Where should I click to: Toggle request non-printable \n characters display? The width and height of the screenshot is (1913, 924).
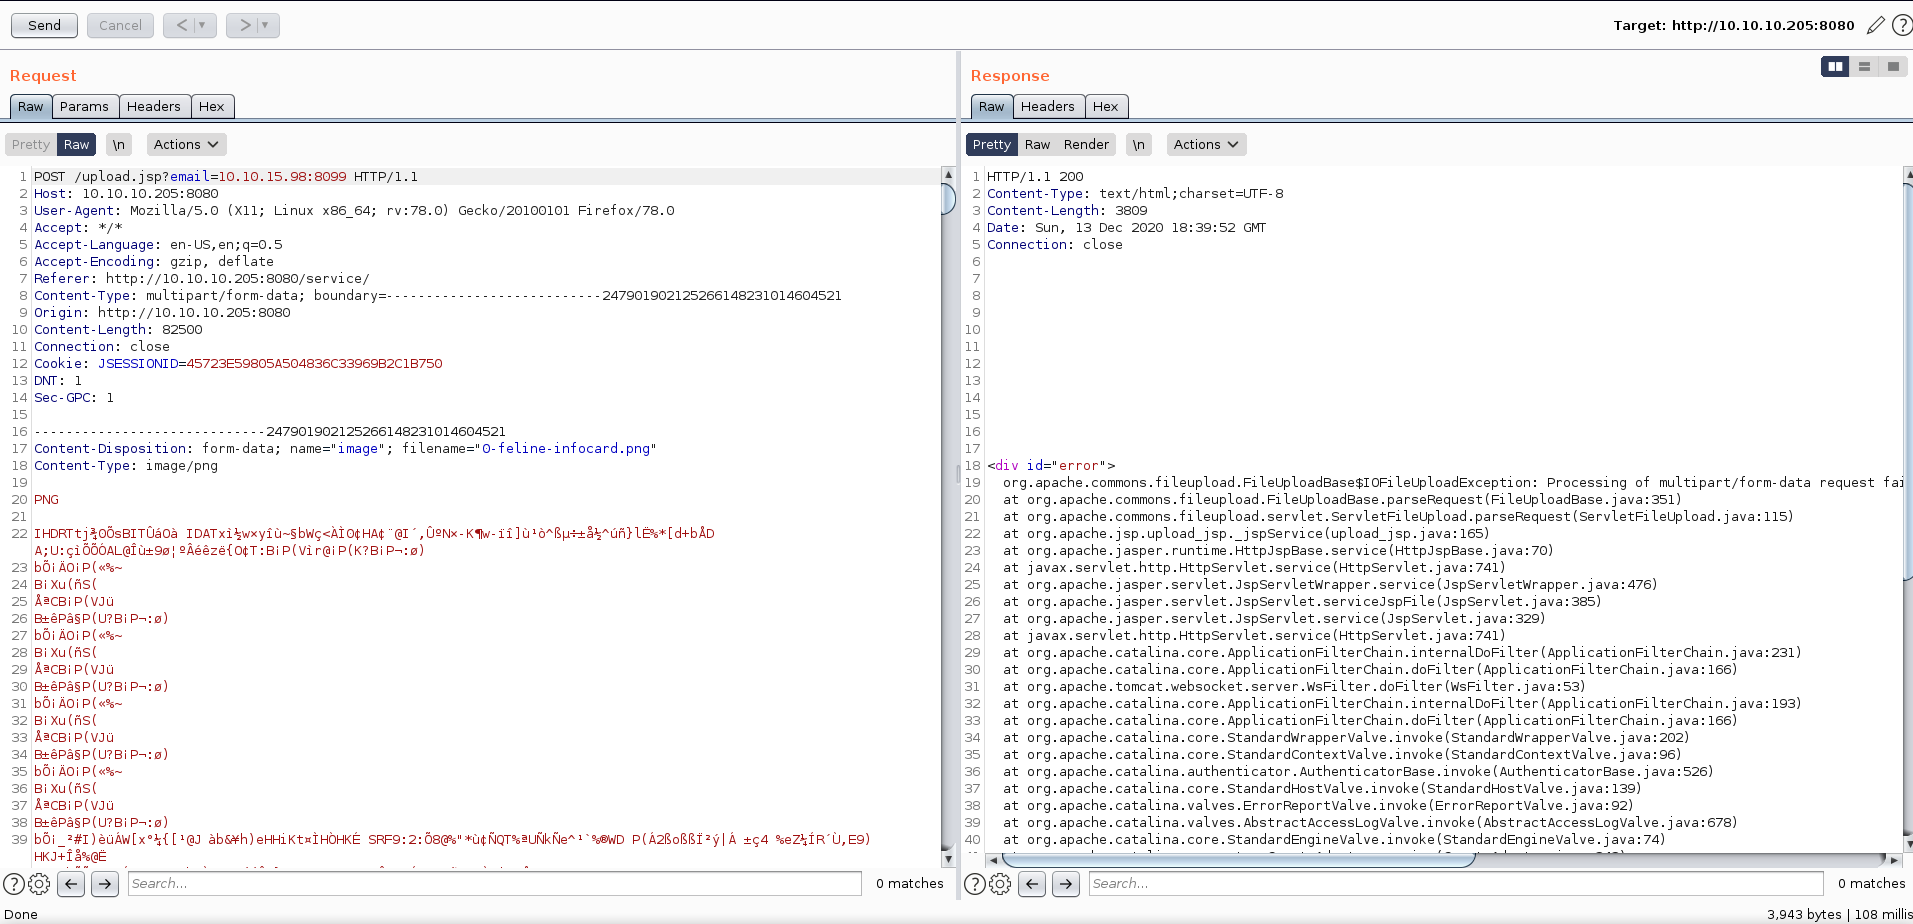tap(119, 145)
